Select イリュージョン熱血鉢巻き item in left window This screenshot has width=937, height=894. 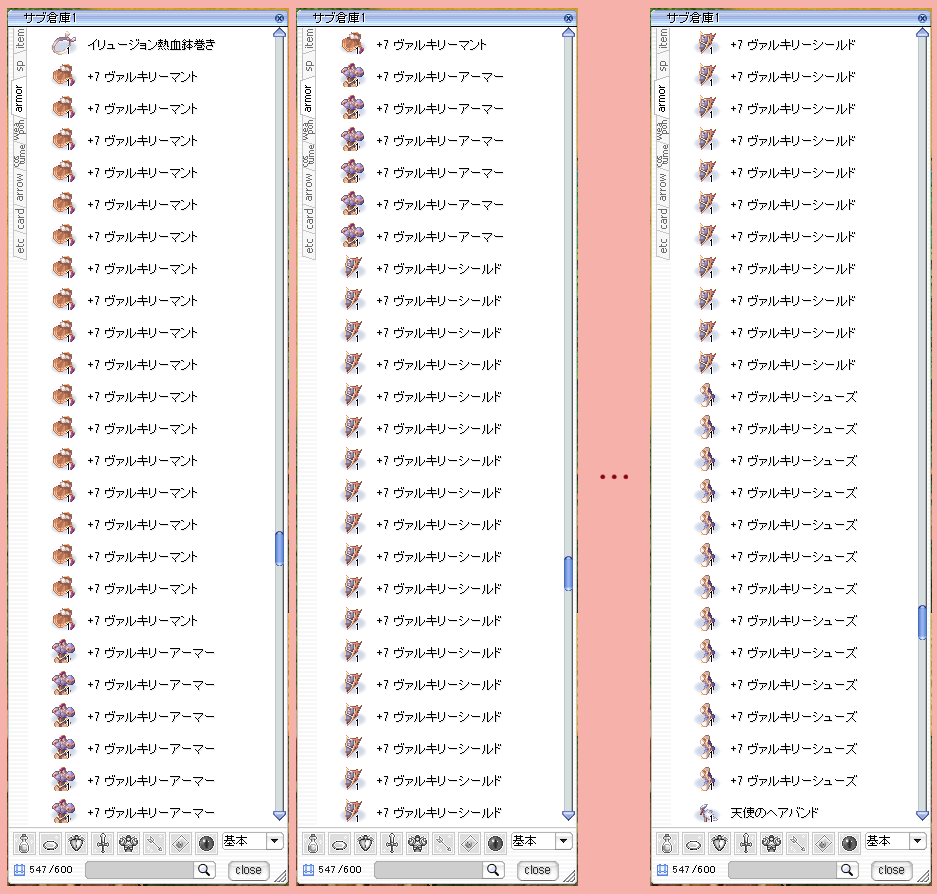pyautogui.click(x=150, y=45)
